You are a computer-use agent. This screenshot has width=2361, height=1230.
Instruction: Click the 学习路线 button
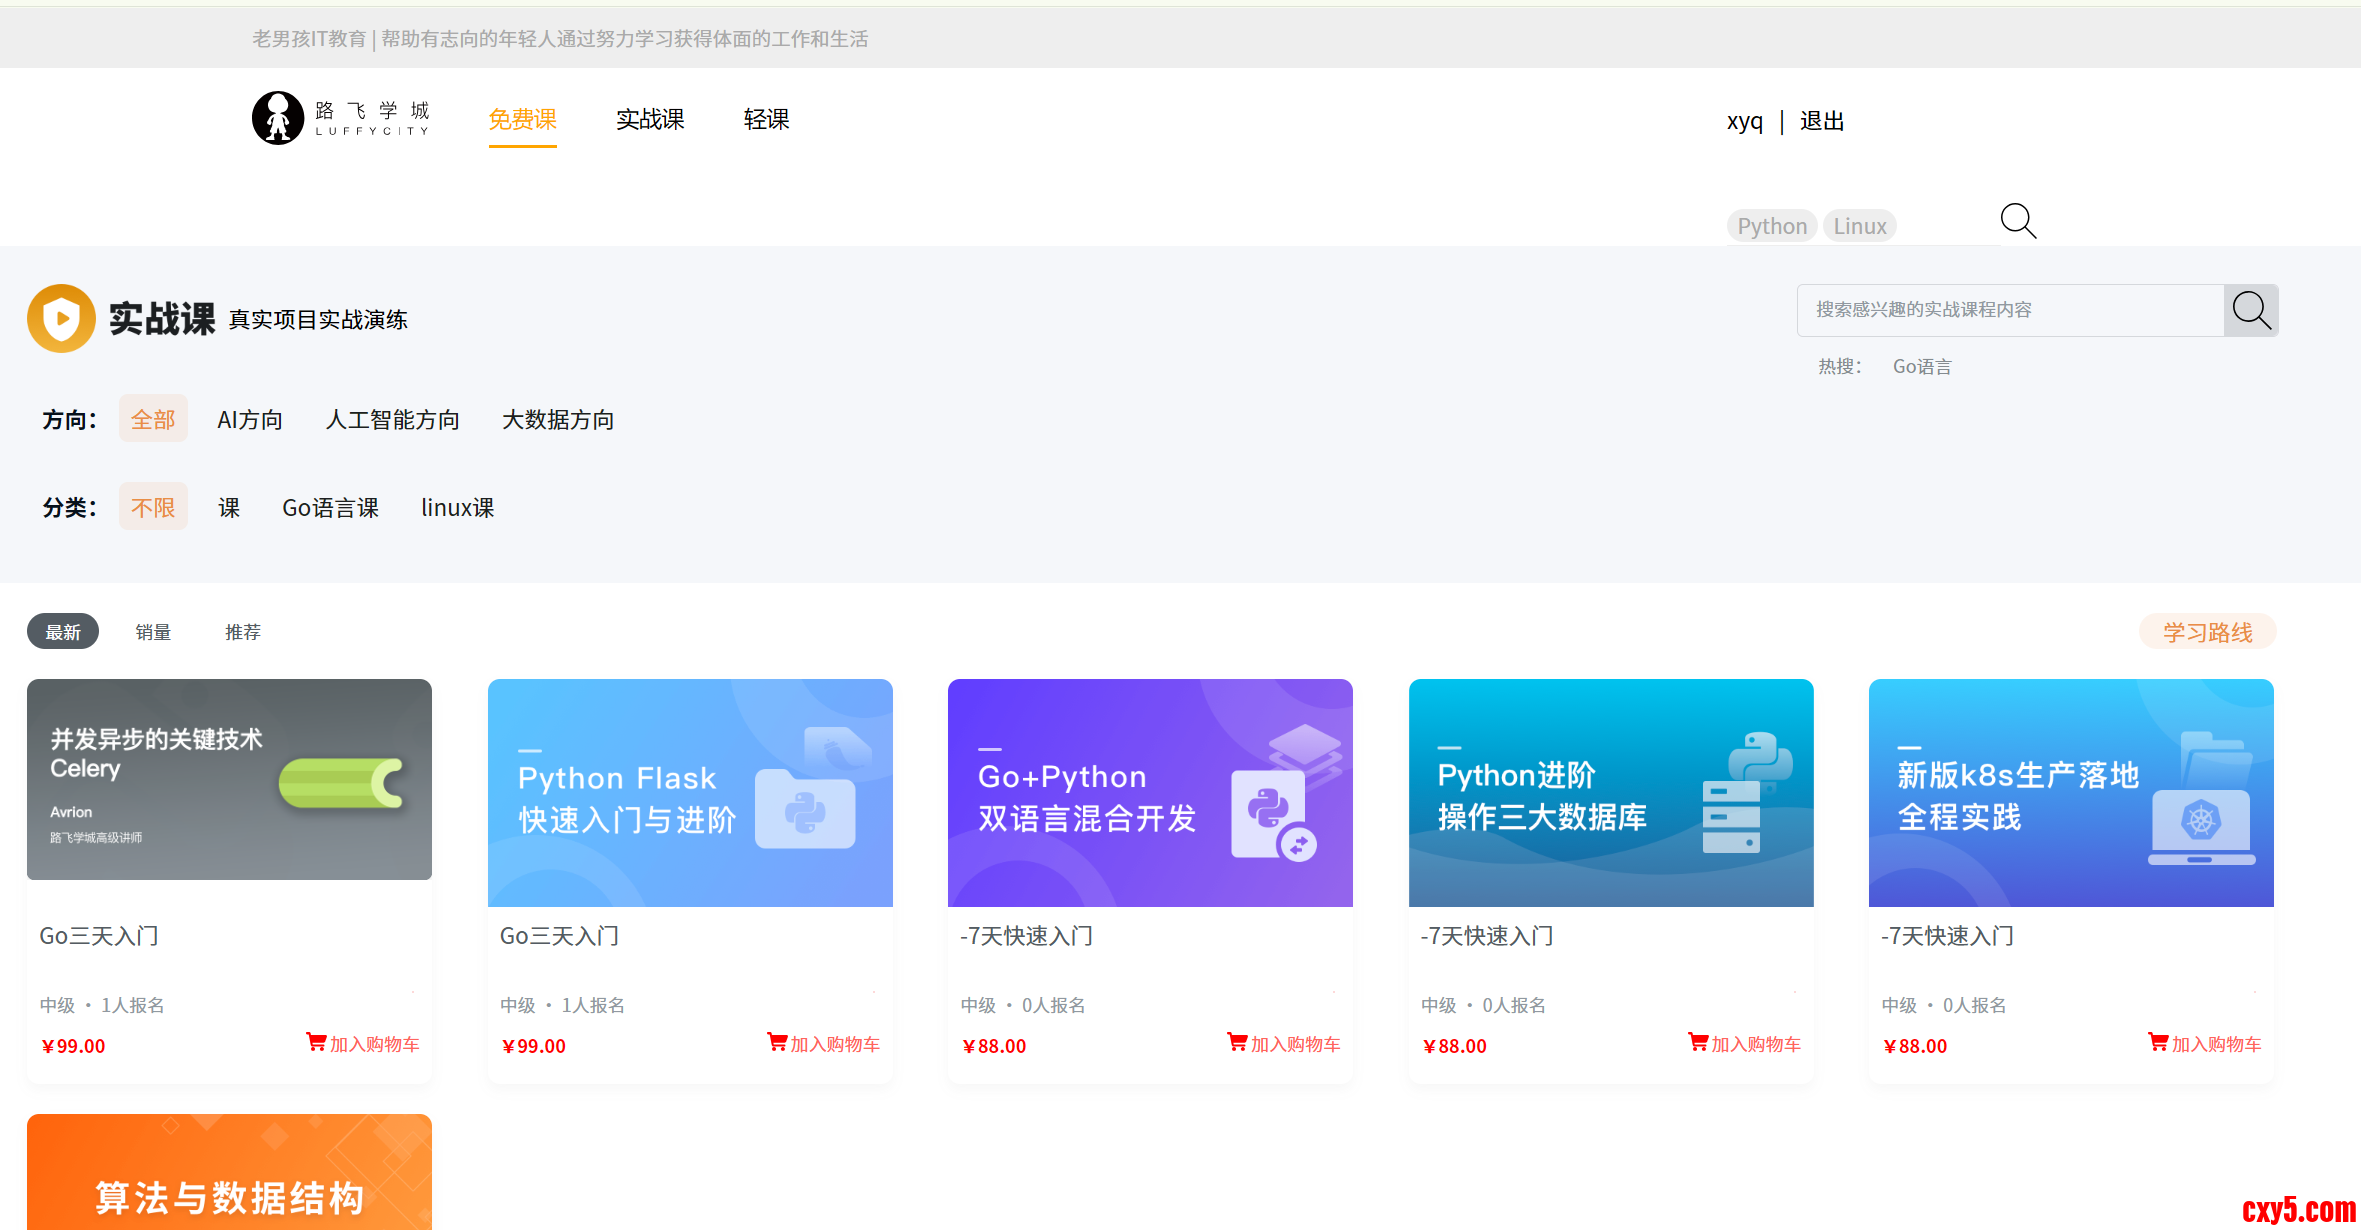[x=2207, y=632]
